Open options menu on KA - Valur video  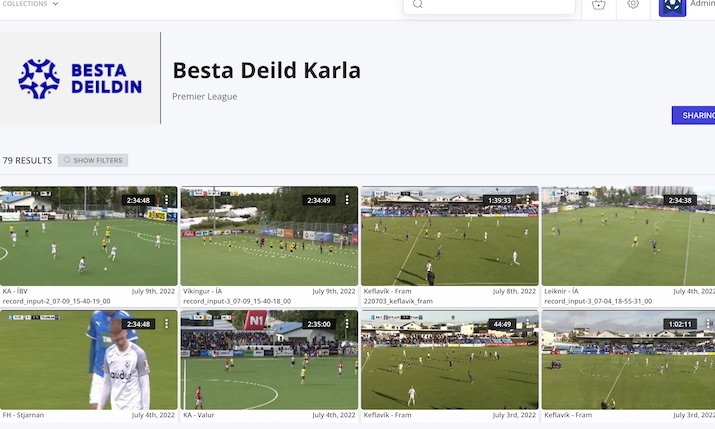click(347, 323)
